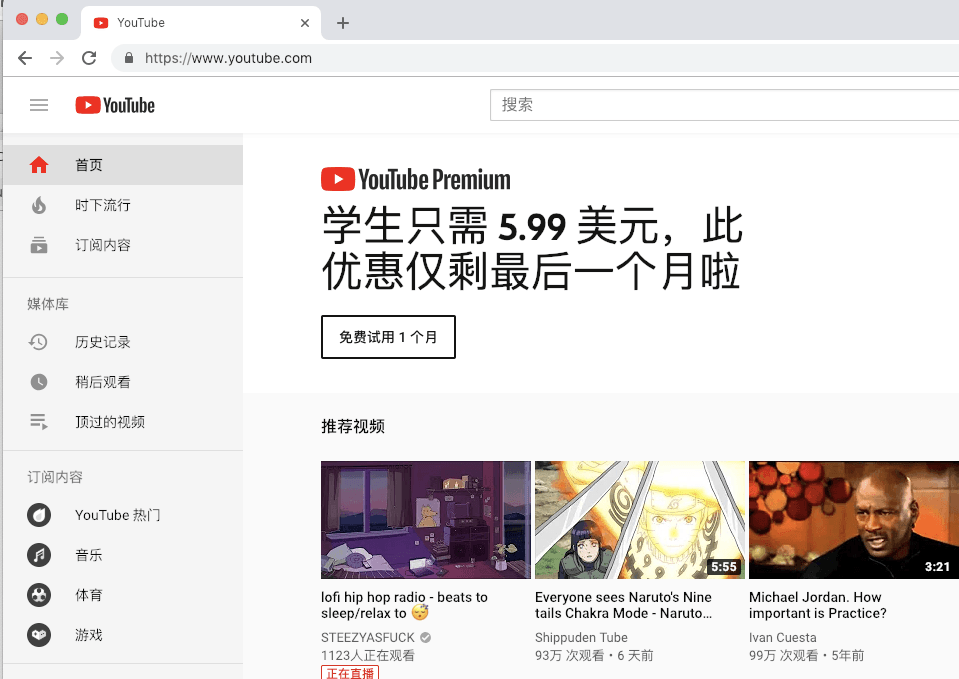Click the 正在直播 live badge

(x=350, y=673)
